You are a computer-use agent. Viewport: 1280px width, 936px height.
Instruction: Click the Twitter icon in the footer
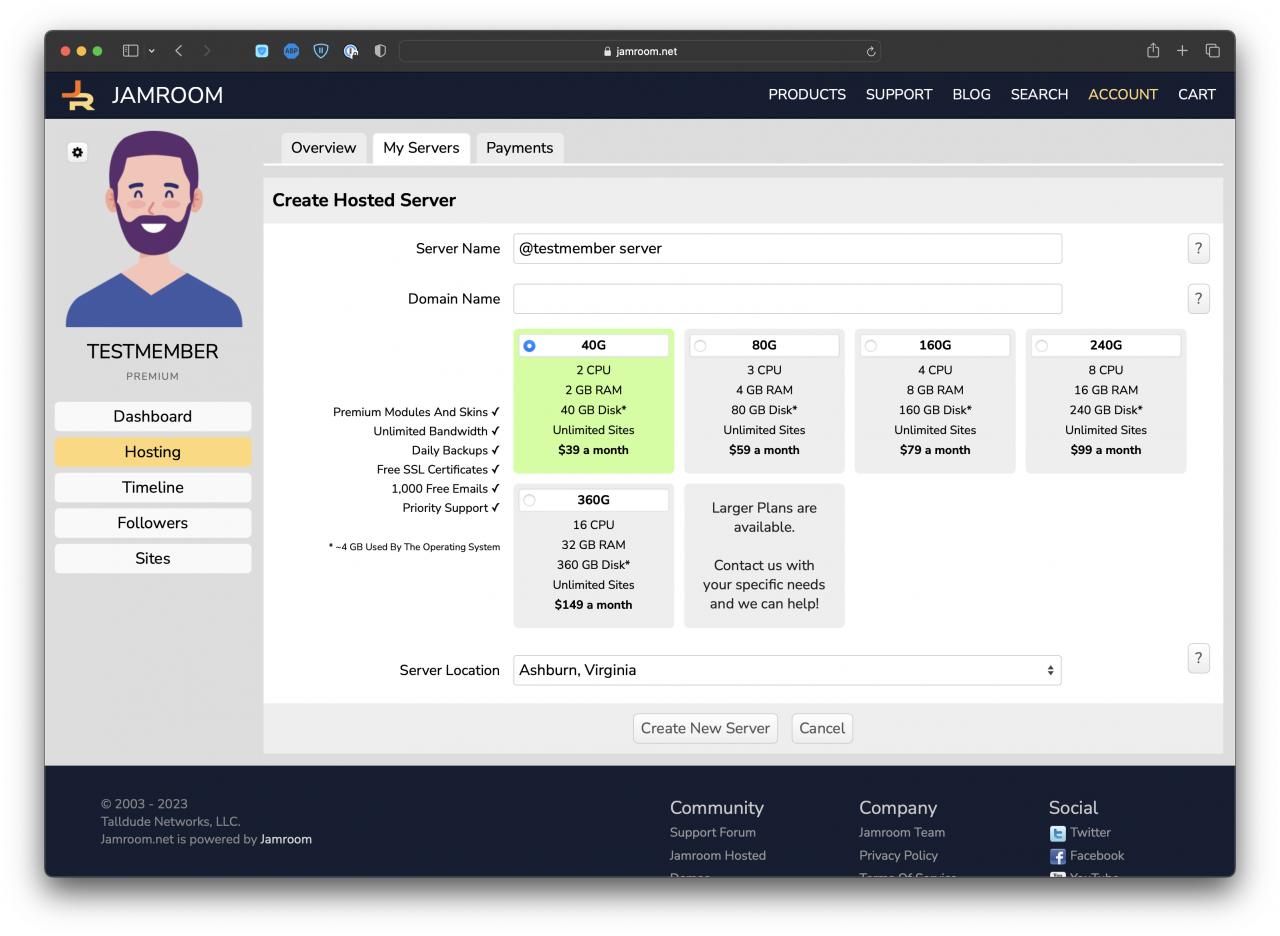(x=1057, y=833)
